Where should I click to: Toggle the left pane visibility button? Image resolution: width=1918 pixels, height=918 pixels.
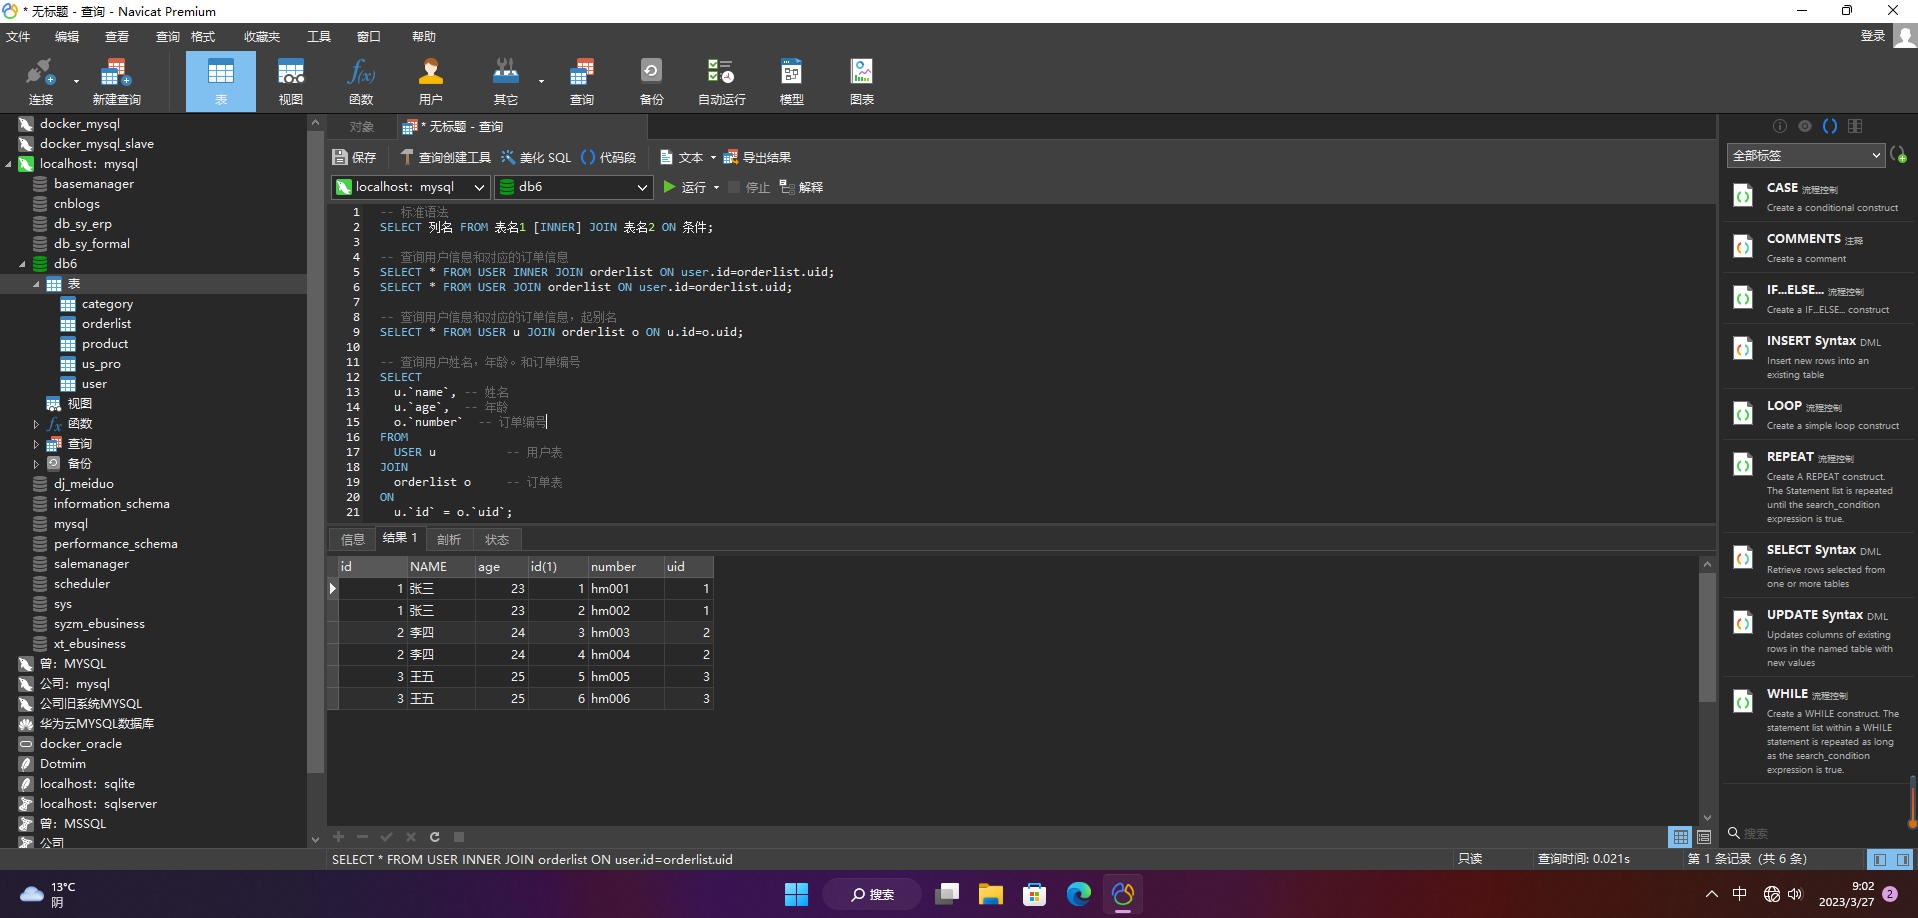(x=1880, y=859)
